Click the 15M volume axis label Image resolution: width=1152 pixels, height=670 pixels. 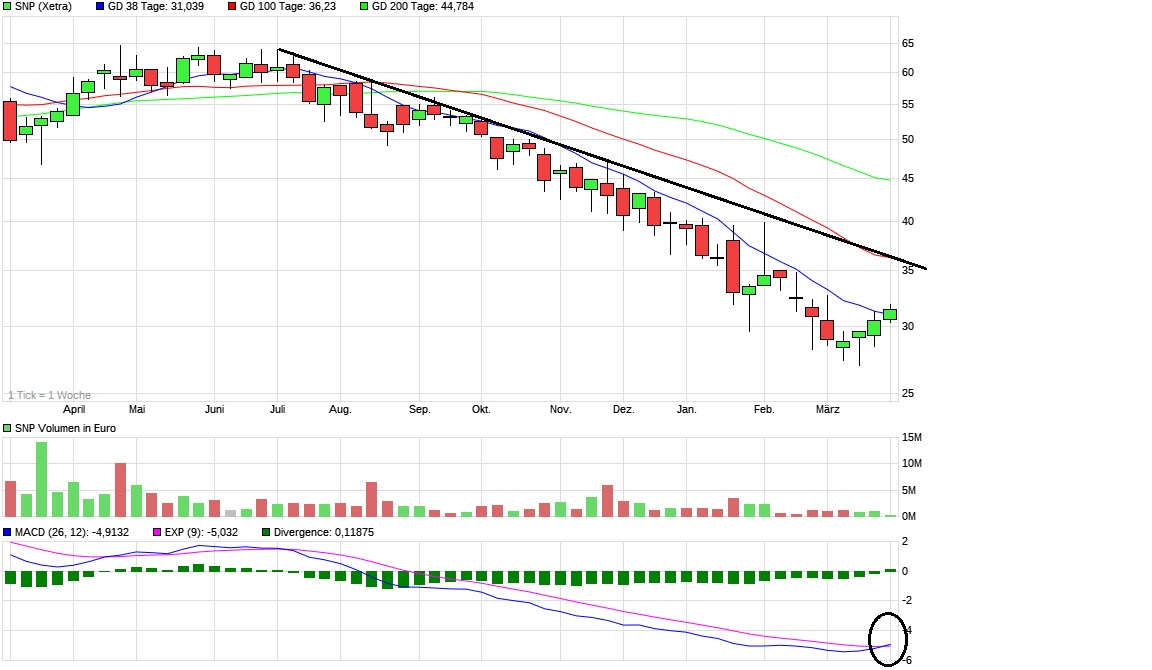pos(910,437)
